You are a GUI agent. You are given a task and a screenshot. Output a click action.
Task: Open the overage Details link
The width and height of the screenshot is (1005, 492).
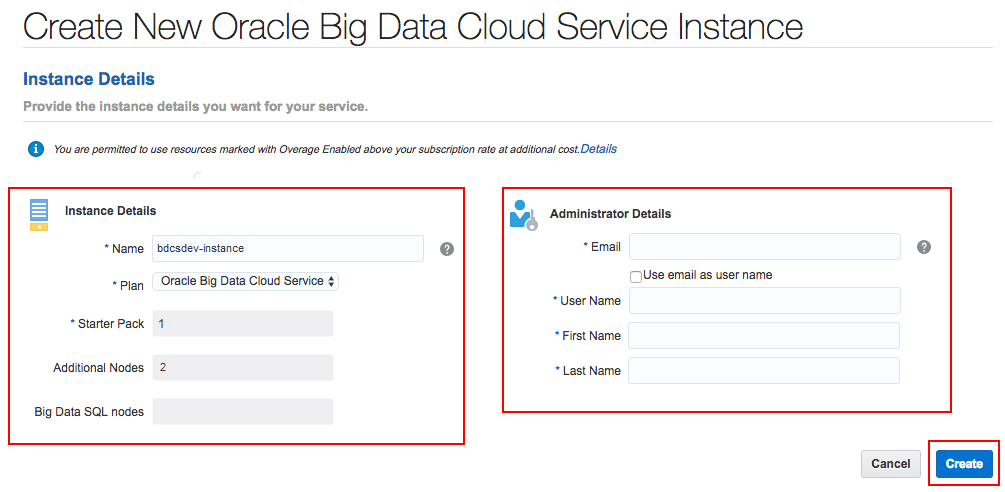(599, 149)
